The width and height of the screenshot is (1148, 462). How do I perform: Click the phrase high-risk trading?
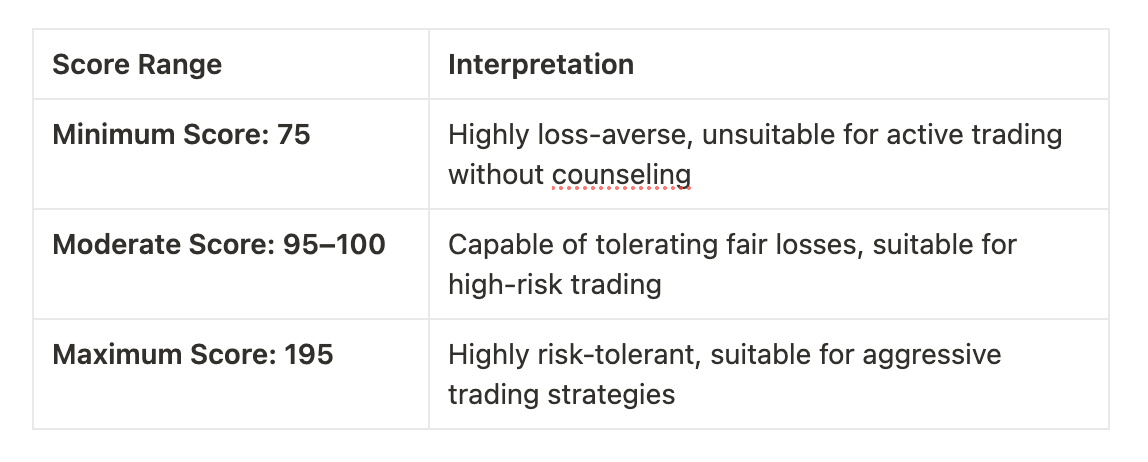click(554, 284)
